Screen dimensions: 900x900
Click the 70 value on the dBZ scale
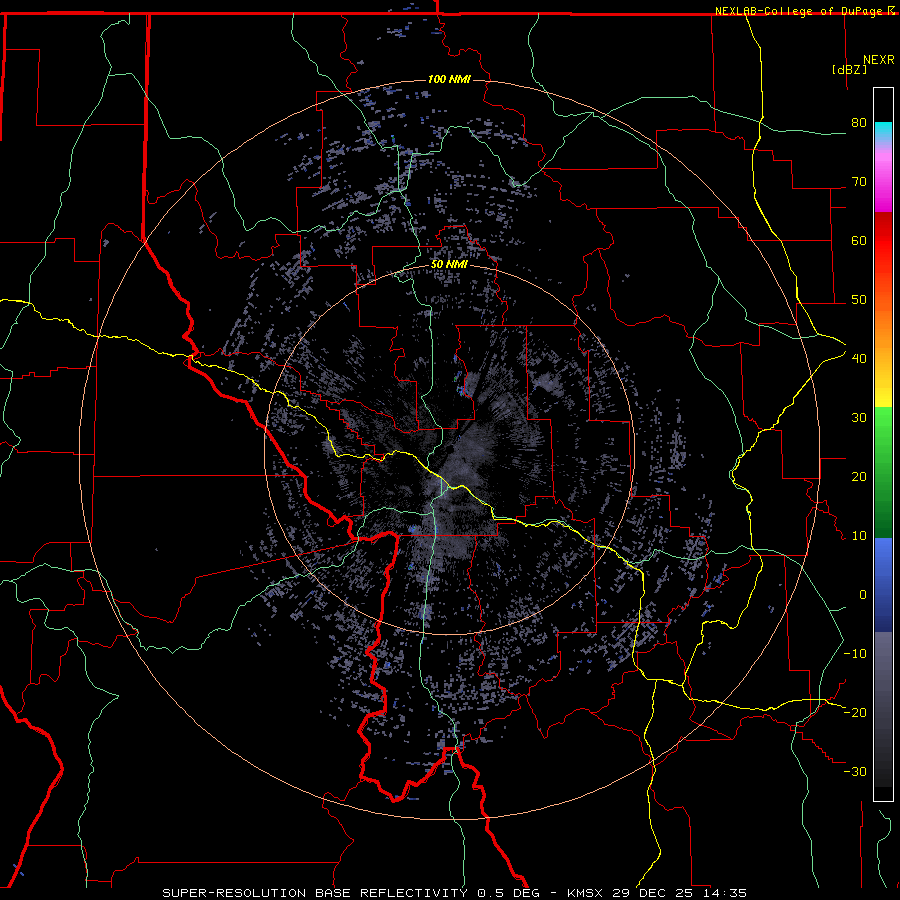(x=859, y=182)
